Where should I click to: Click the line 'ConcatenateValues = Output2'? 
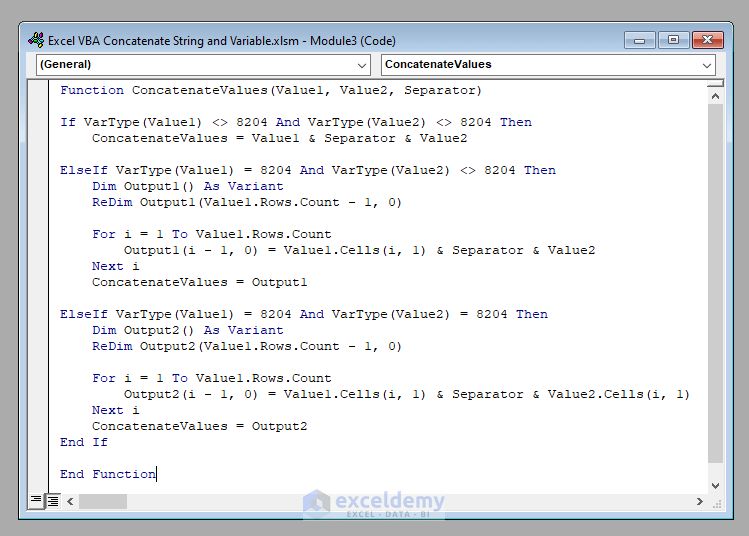coord(200,426)
